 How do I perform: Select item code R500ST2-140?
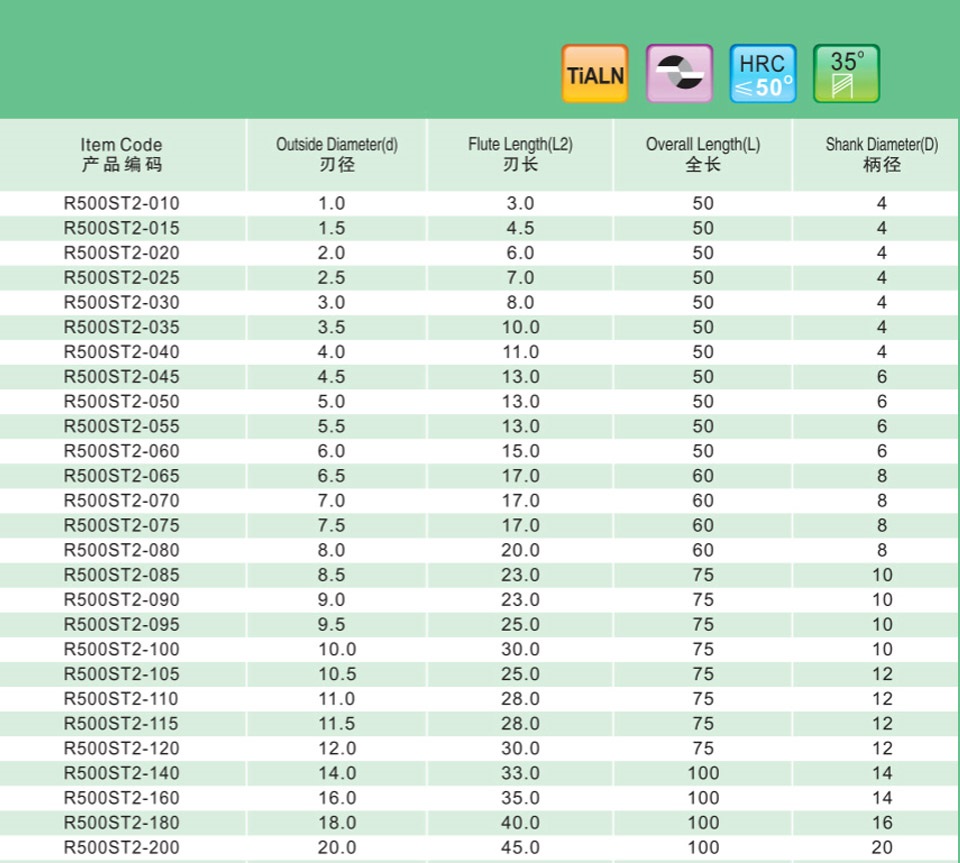122,774
